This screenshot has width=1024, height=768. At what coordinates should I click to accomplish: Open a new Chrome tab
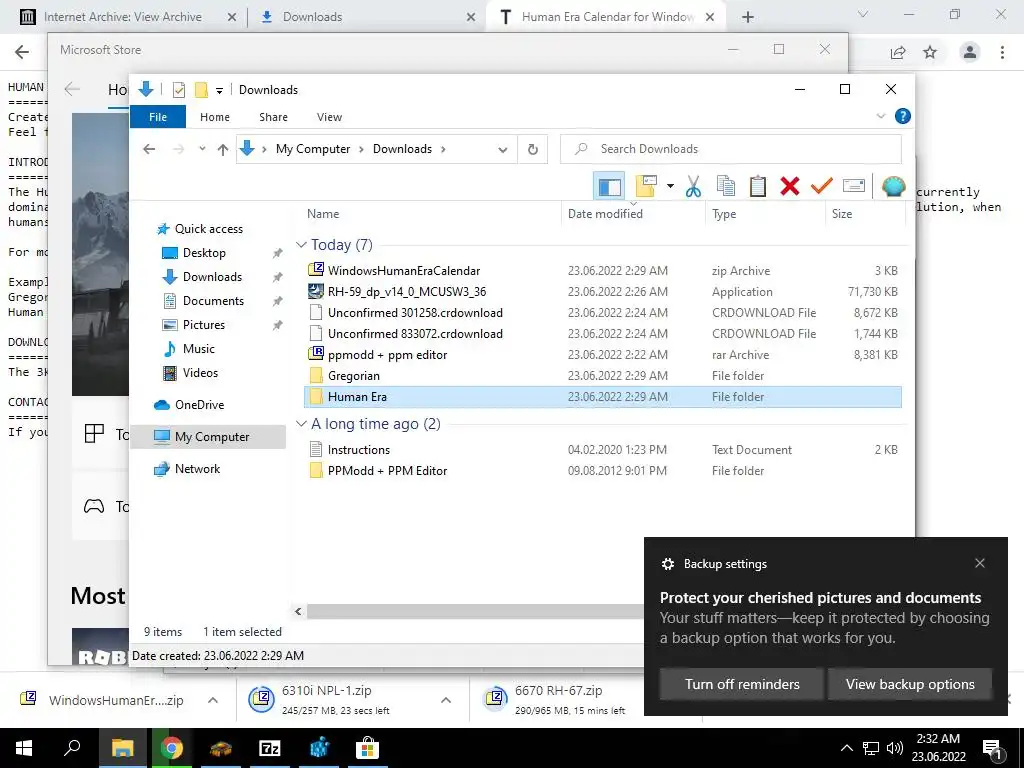click(748, 17)
